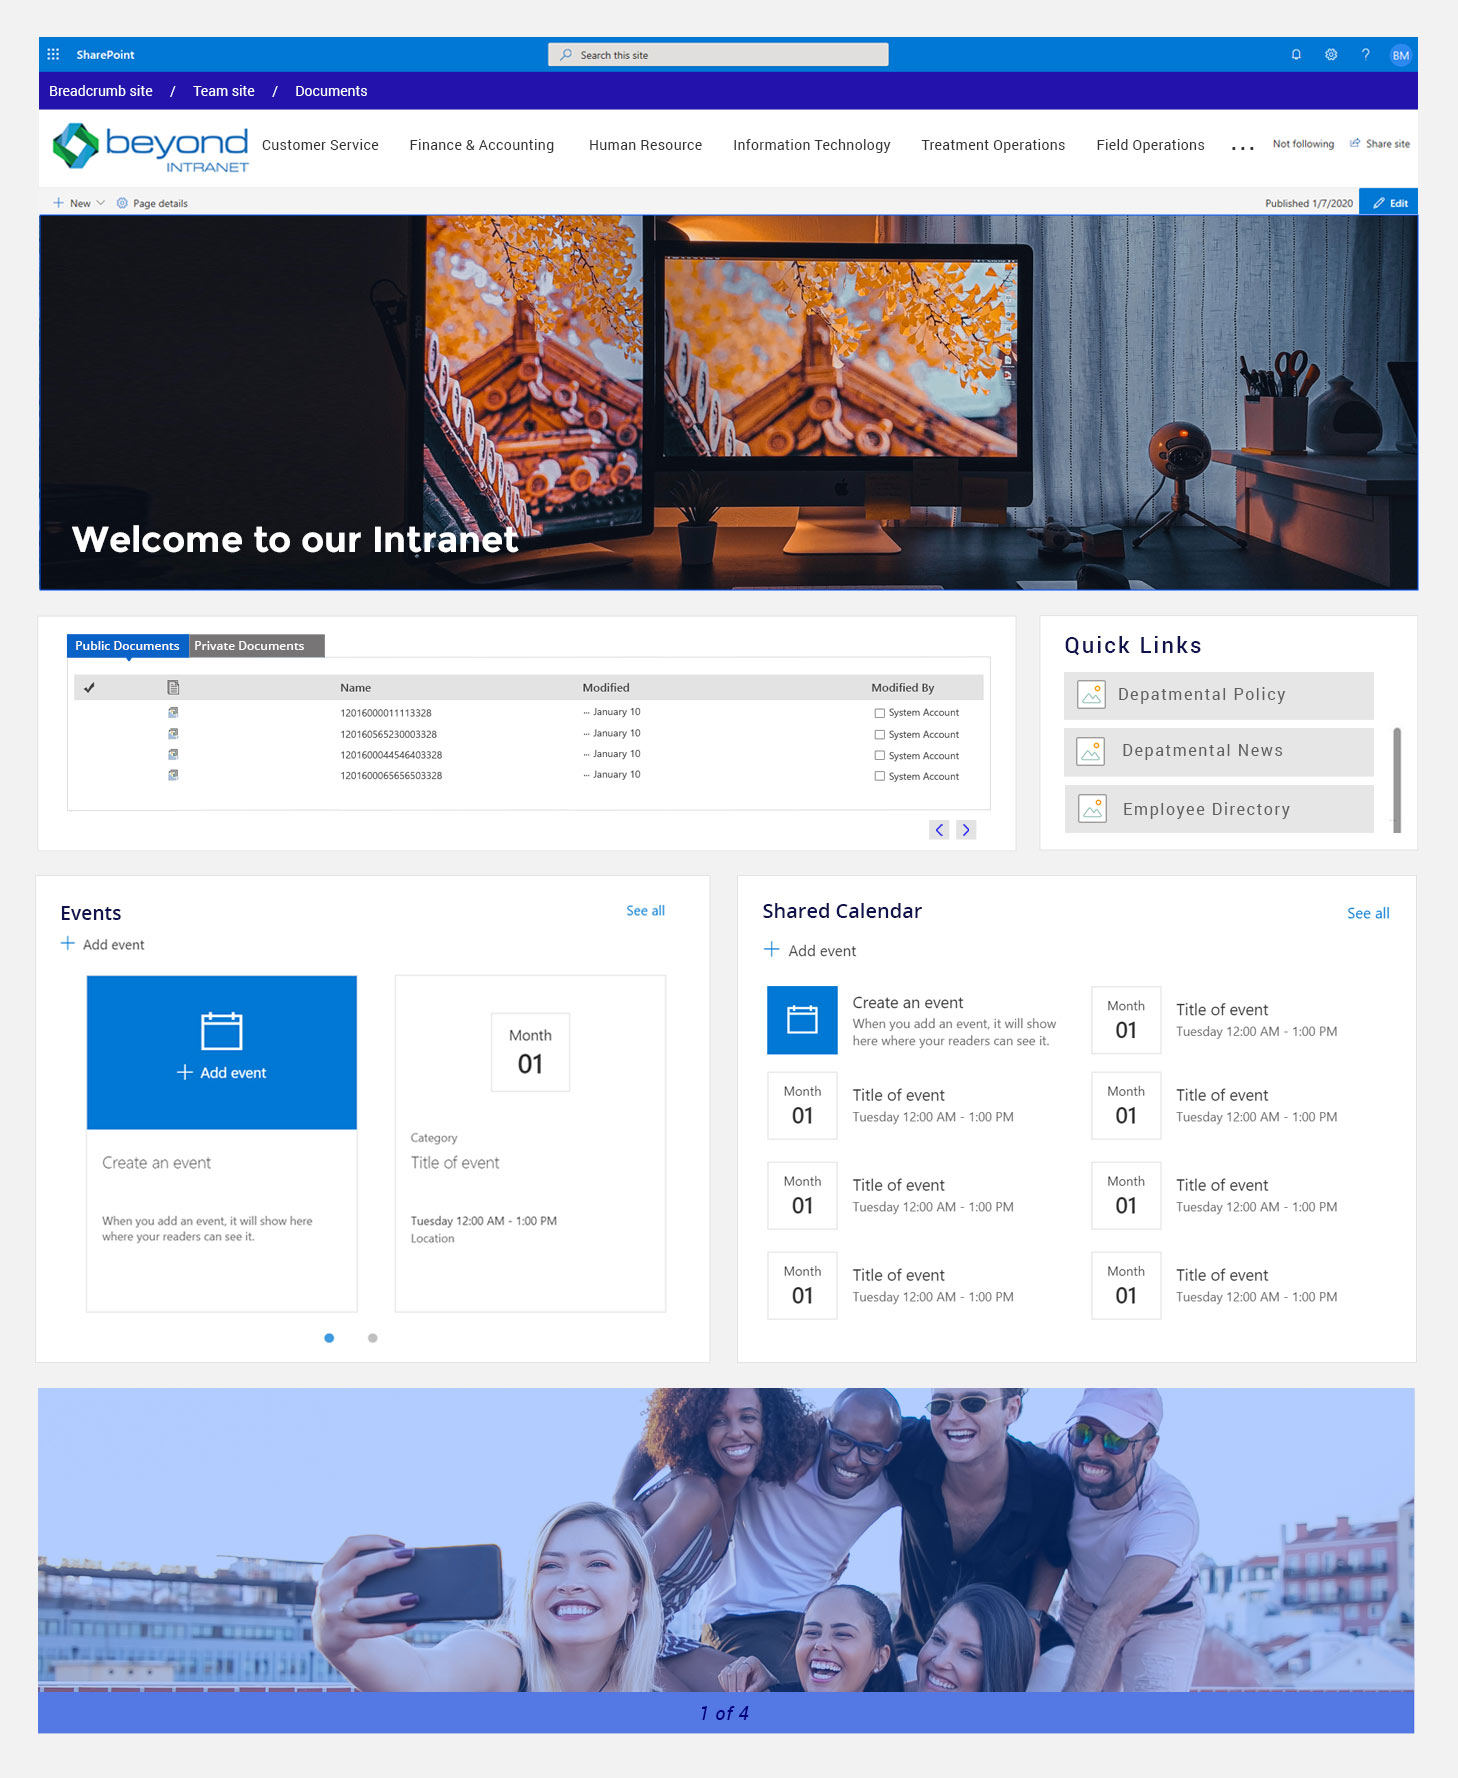Image resolution: width=1458 pixels, height=1778 pixels.
Task: Open the Field Operations menu
Action: pyautogui.click(x=1150, y=145)
